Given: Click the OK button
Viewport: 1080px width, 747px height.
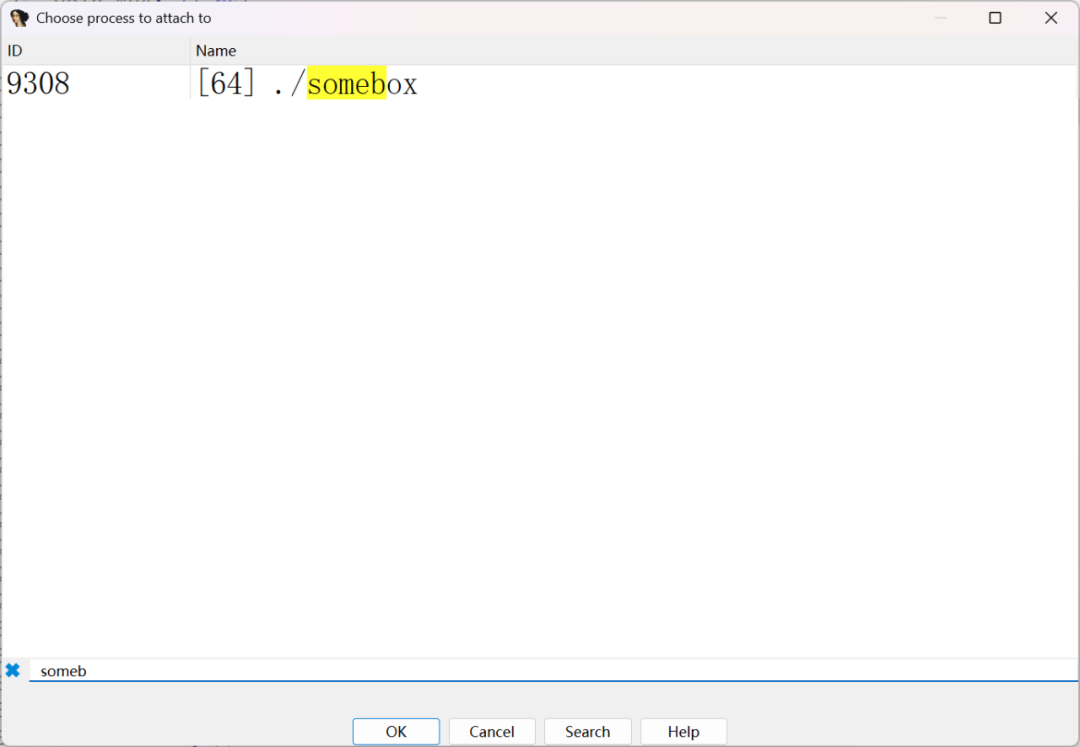Looking at the screenshot, I should [x=396, y=731].
